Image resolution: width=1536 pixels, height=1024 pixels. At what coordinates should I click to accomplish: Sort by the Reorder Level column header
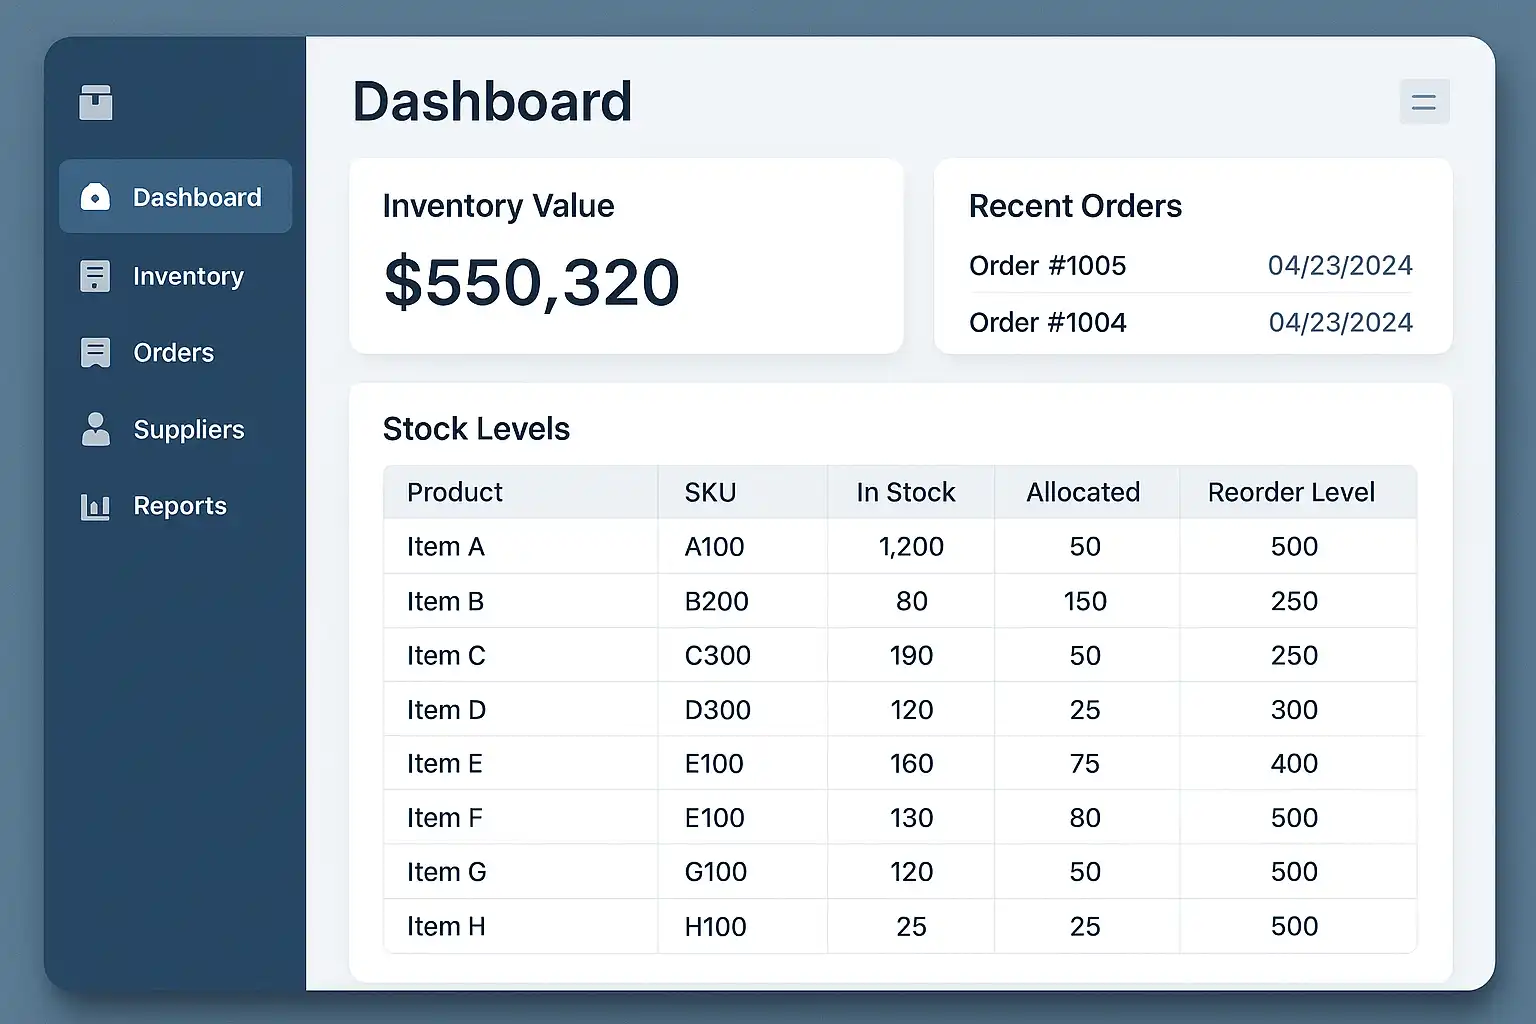pos(1291,492)
